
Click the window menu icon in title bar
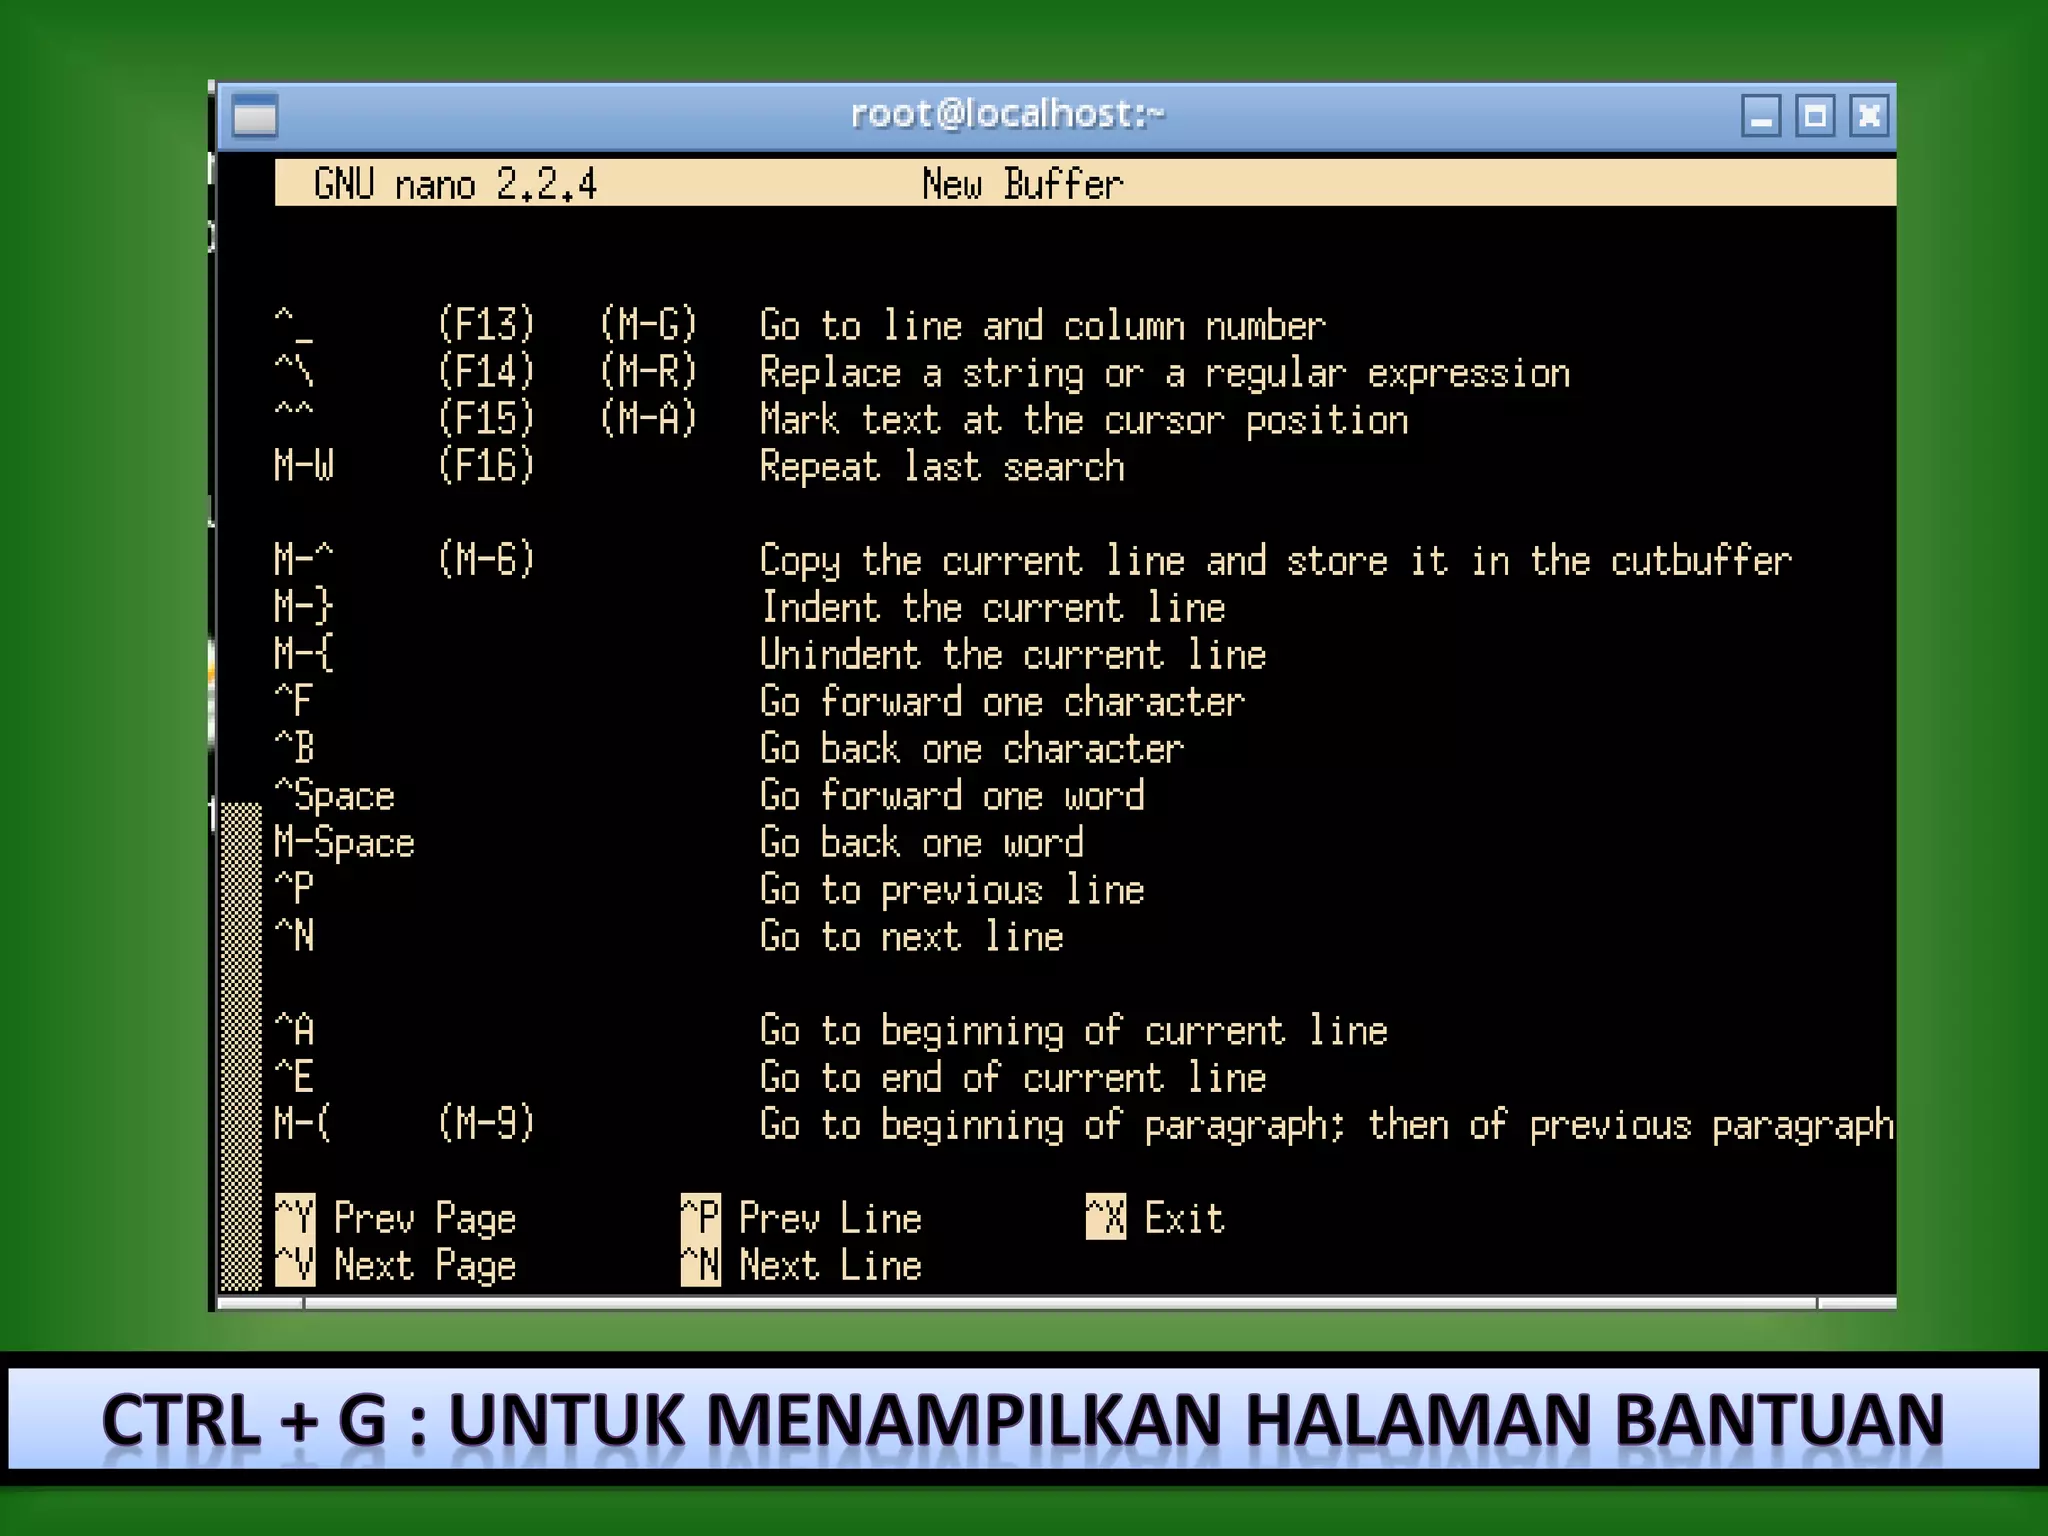click(x=255, y=118)
